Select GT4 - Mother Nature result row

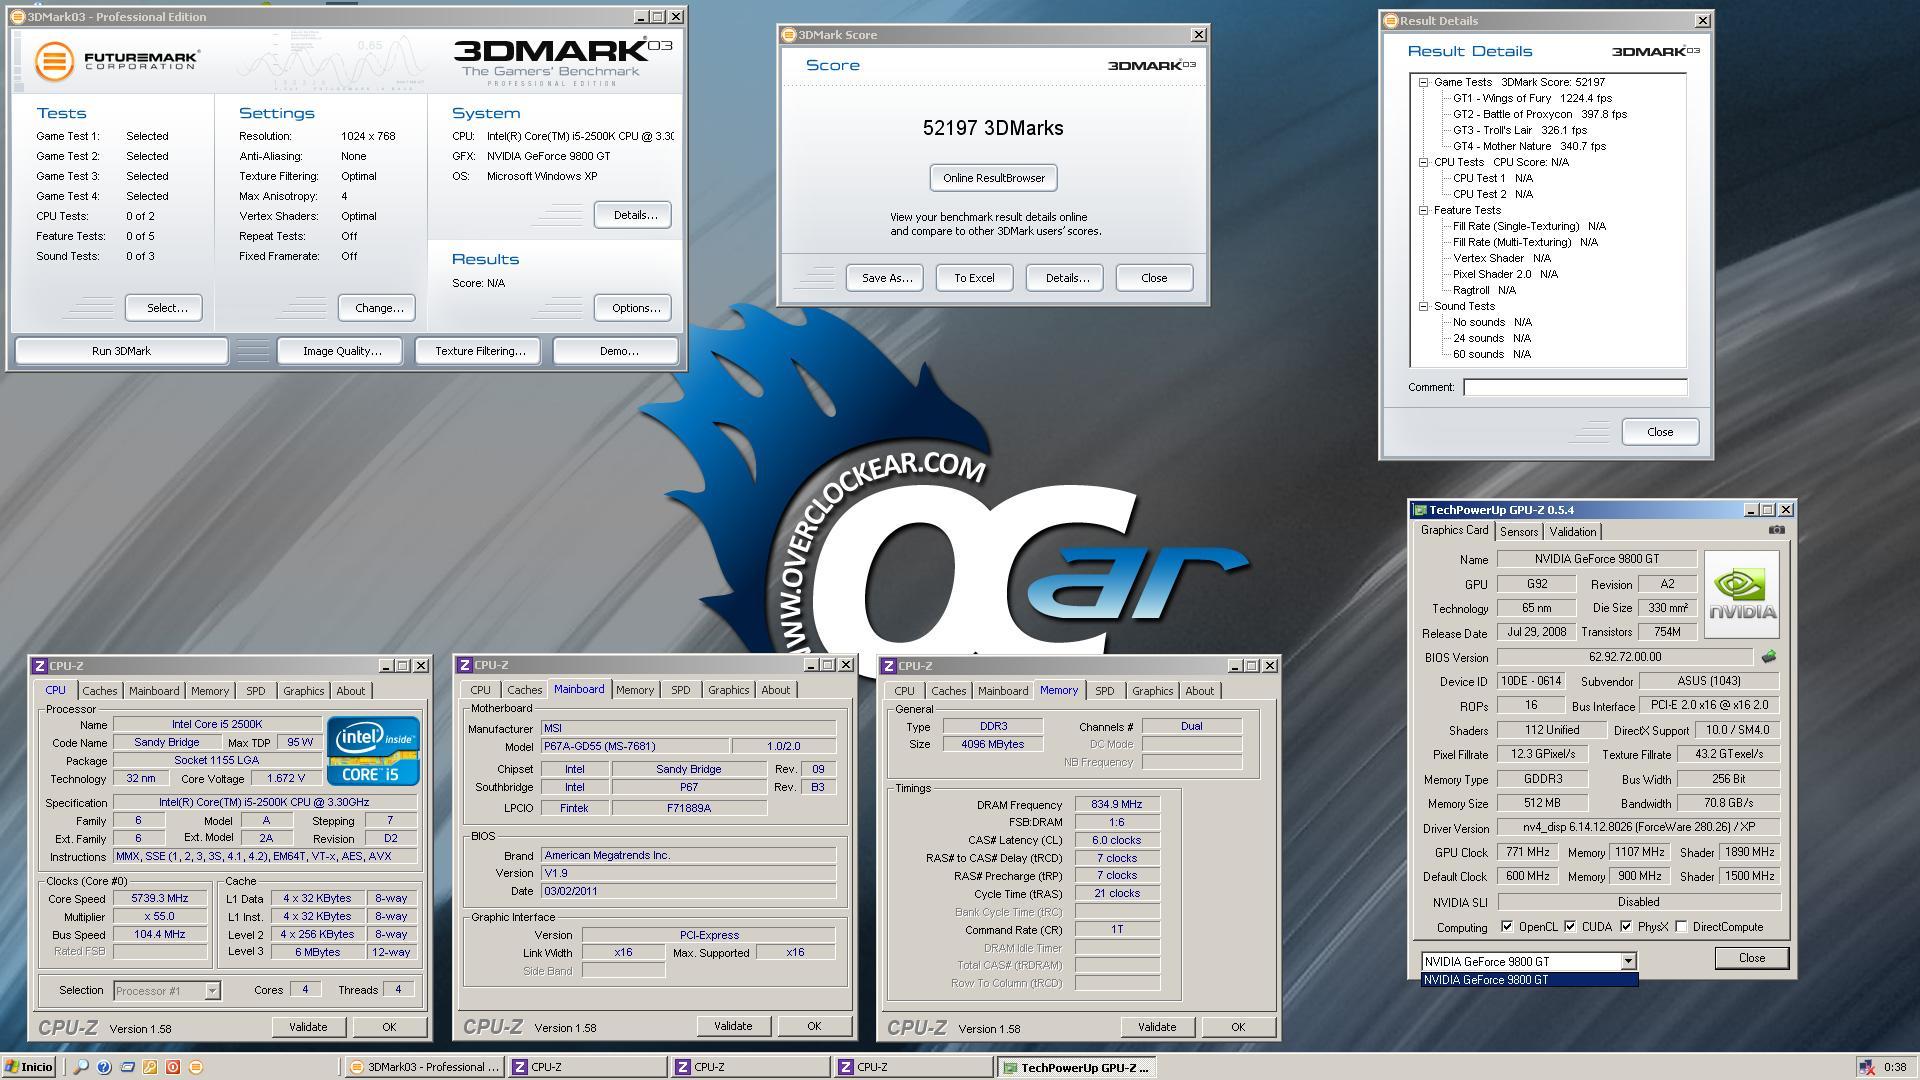tap(1529, 146)
